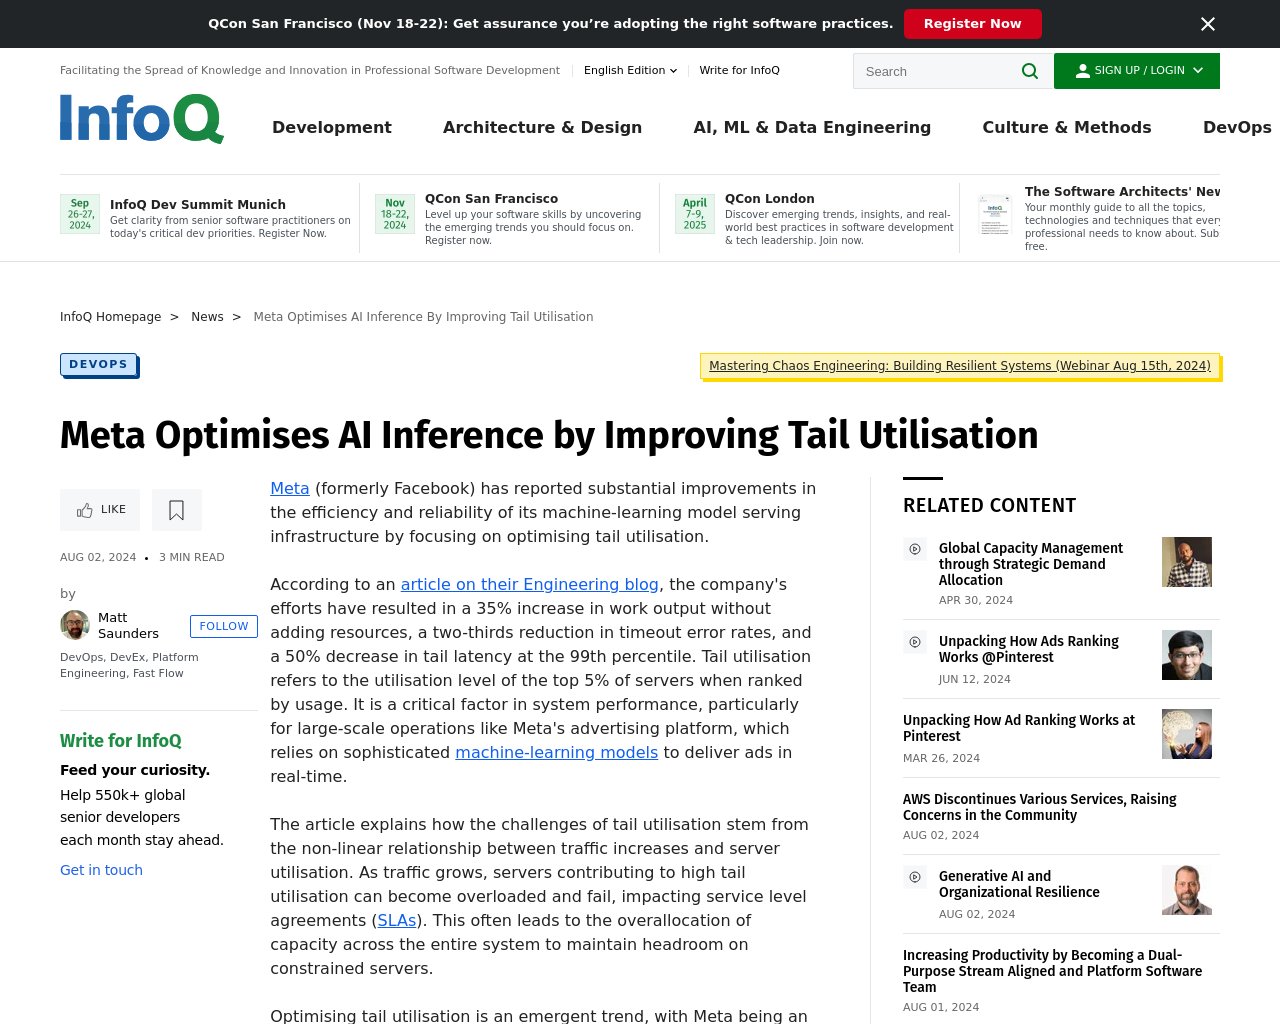Open Mastering Chaos Engineering webinar link
This screenshot has width=1280, height=1024.
tap(960, 366)
